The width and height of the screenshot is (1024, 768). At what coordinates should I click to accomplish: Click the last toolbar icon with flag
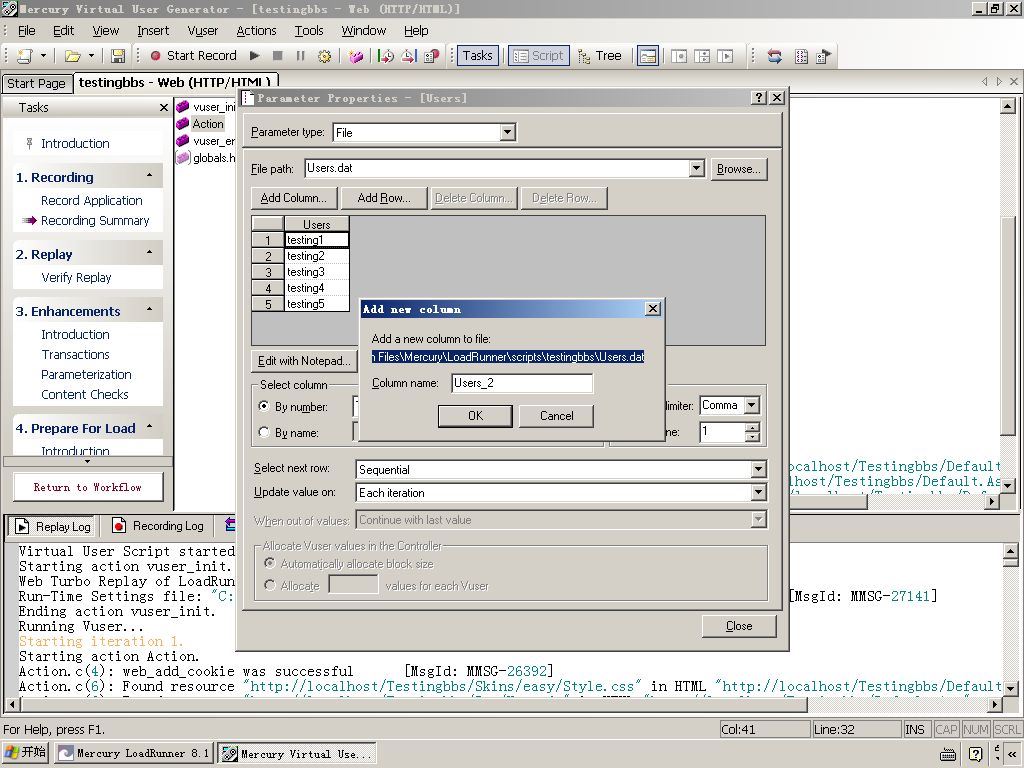(824, 56)
